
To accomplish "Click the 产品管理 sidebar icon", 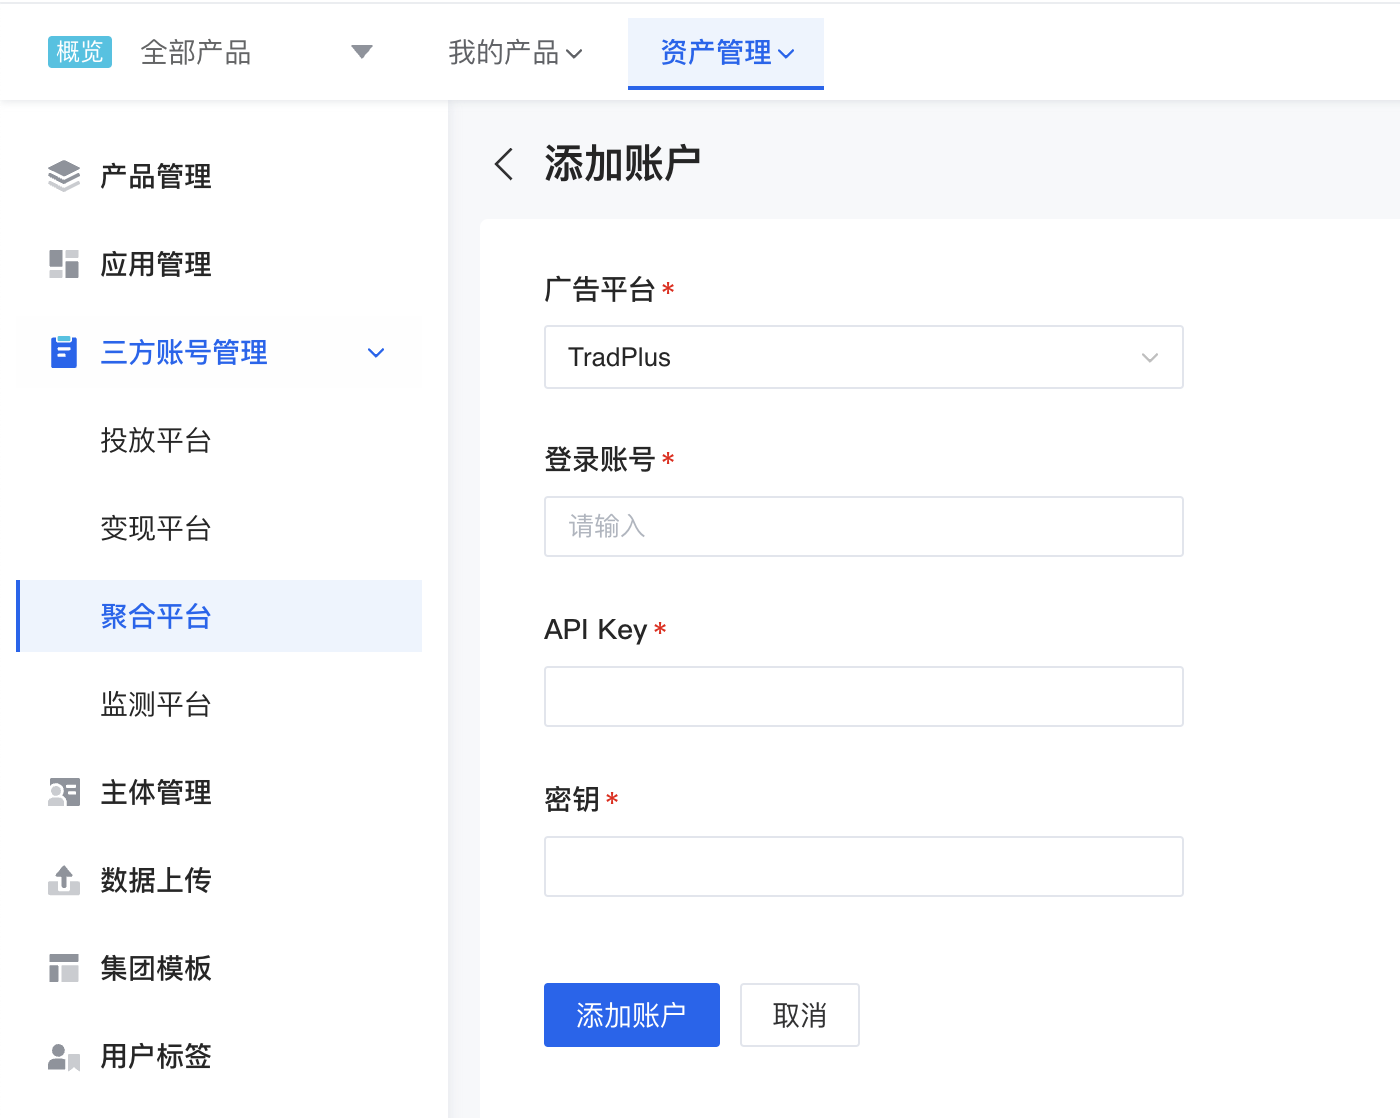I will point(63,175).
